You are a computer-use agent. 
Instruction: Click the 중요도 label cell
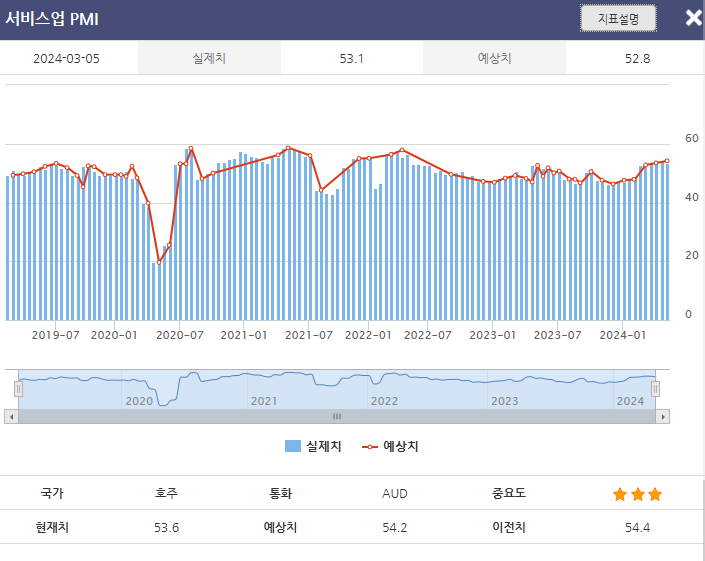(509, 493)
